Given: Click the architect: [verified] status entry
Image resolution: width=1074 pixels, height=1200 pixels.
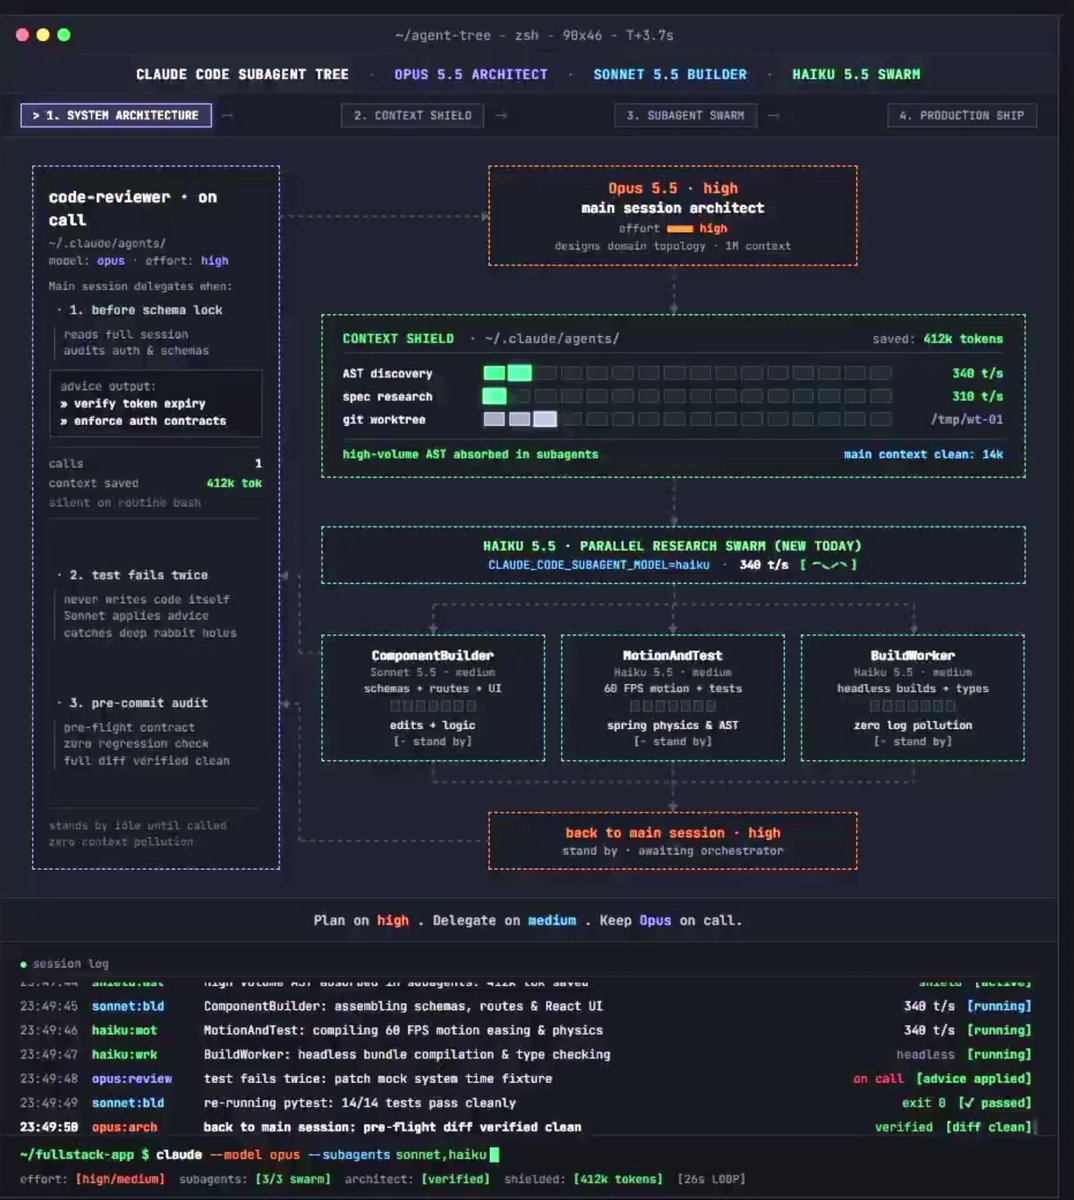Looking at the screenshot, I should 417,1179.
